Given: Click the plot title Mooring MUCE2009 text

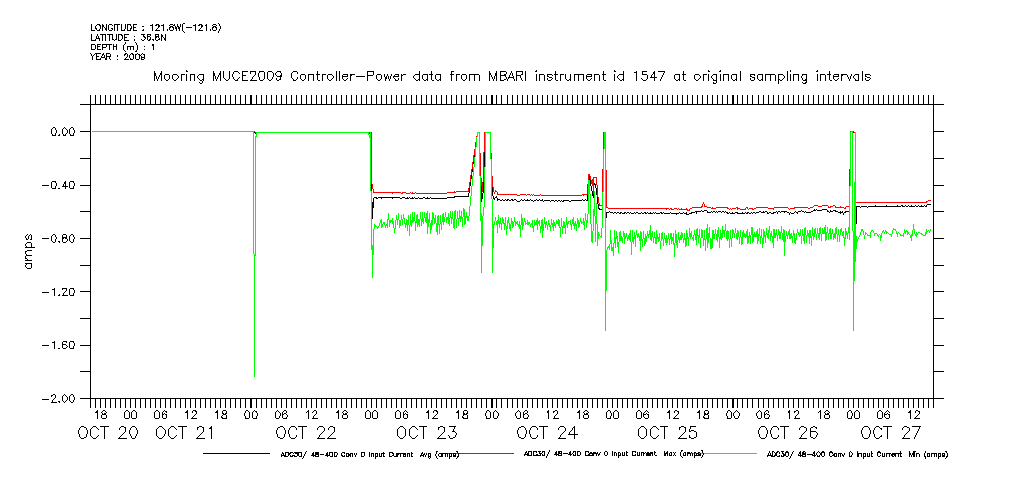Looking at the screenshot, I should pyautogui.click(x=510, y=76).
